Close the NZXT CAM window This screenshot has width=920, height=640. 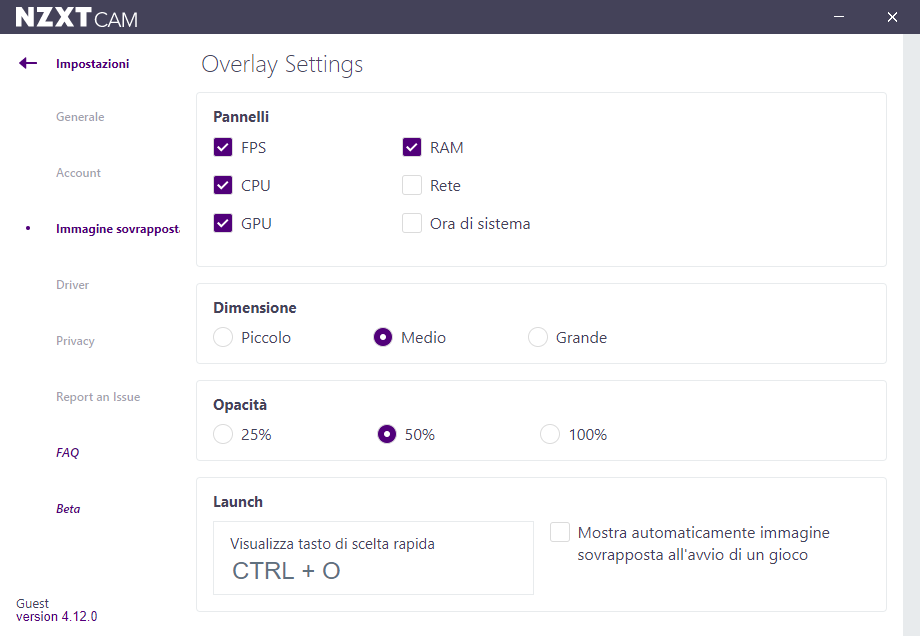click(x=892, y=17)
